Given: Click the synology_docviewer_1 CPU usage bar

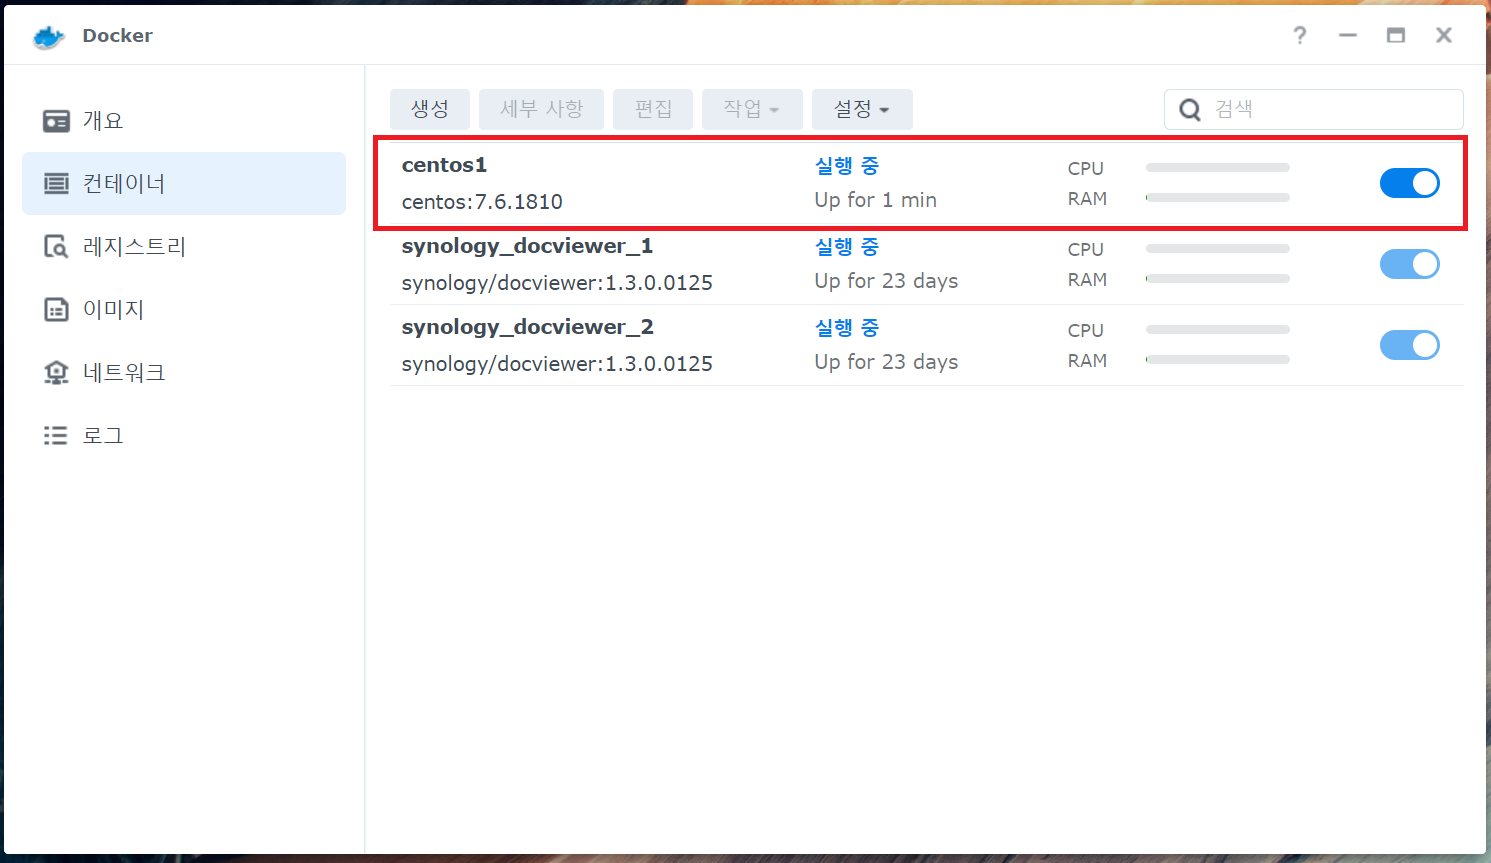Looking at the screenshot, I should [x=1218, y=249].
